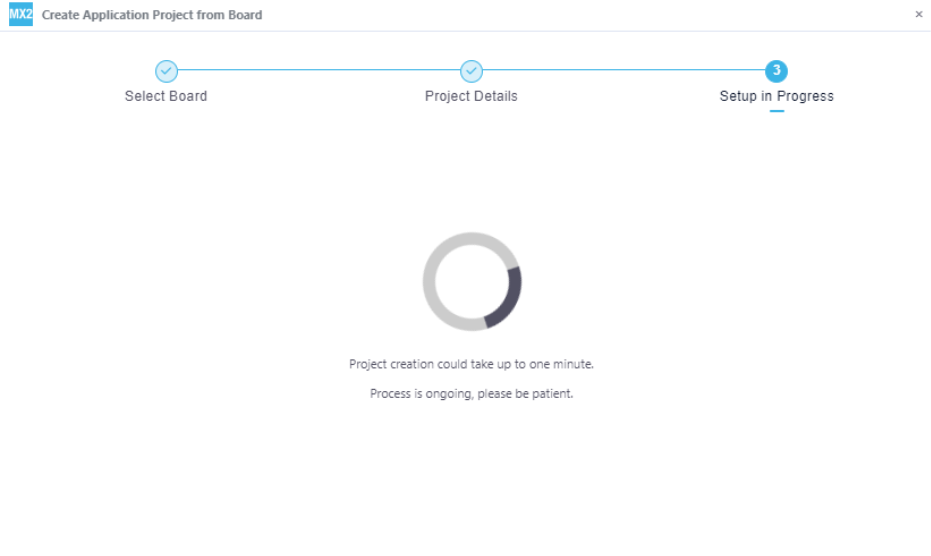Click the Select Board checkmark circle
Viewport: 931px width, 556px height.
pos(166,71)
